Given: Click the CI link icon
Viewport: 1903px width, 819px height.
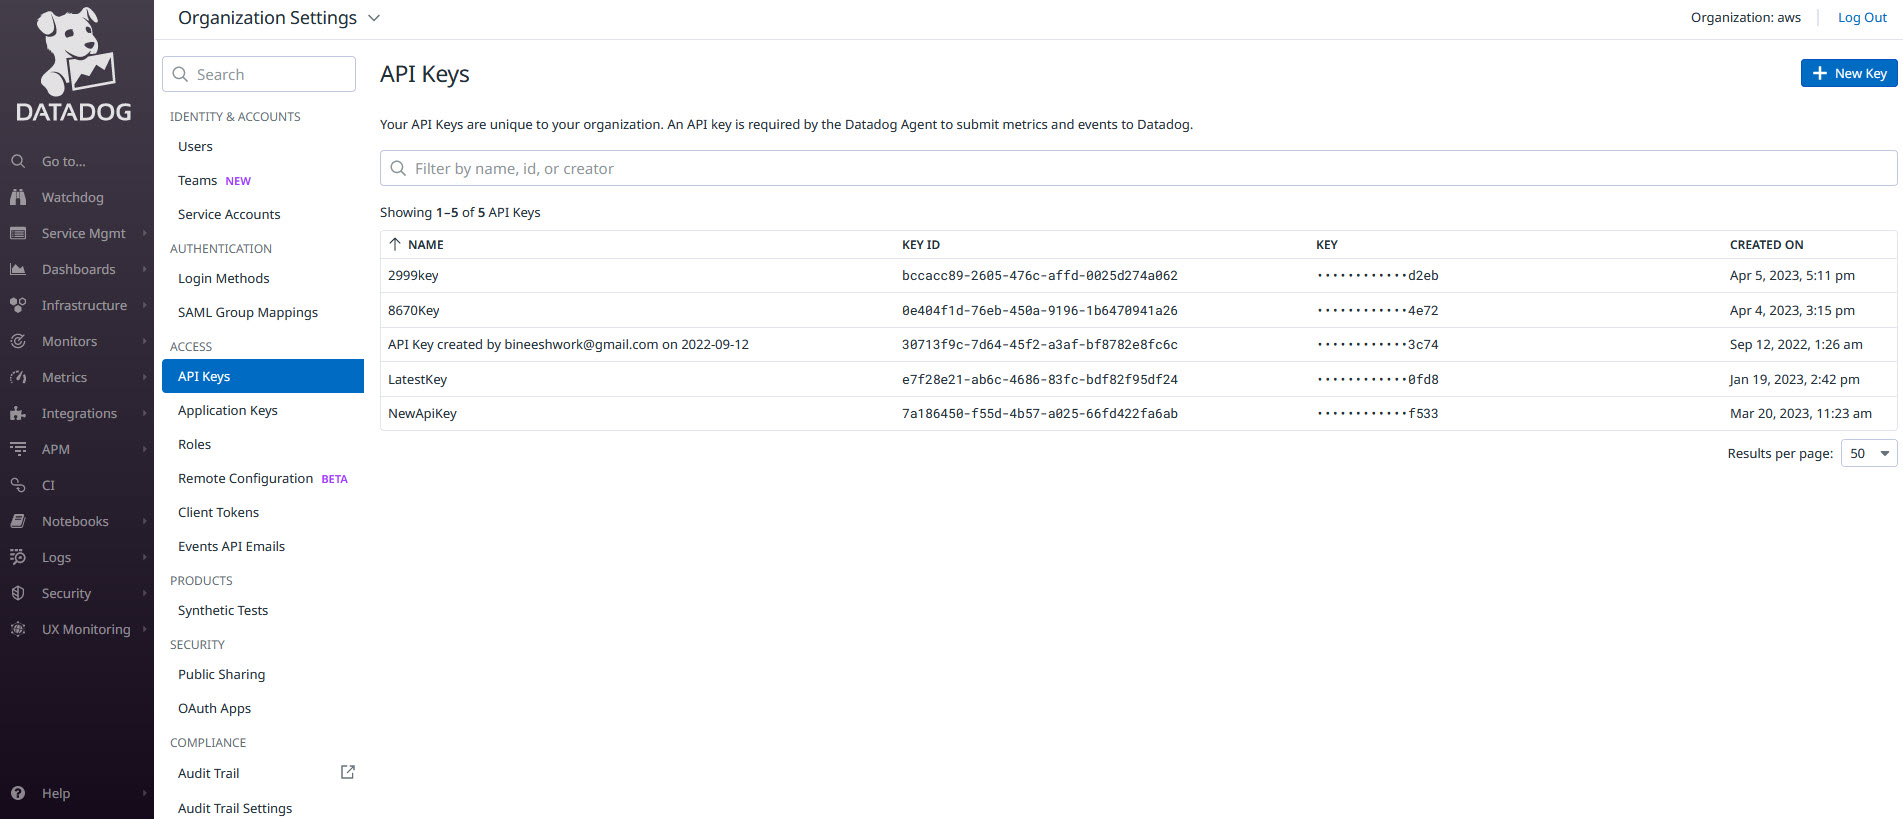Looking at the screenshot, I should [x=18, y=485].
